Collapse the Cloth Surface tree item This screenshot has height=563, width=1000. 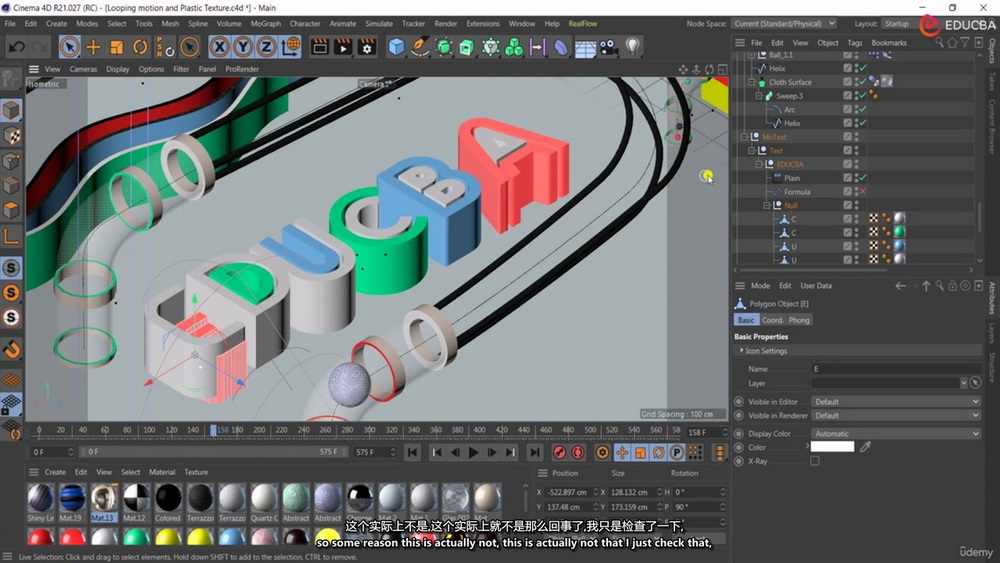pos(751,82)
